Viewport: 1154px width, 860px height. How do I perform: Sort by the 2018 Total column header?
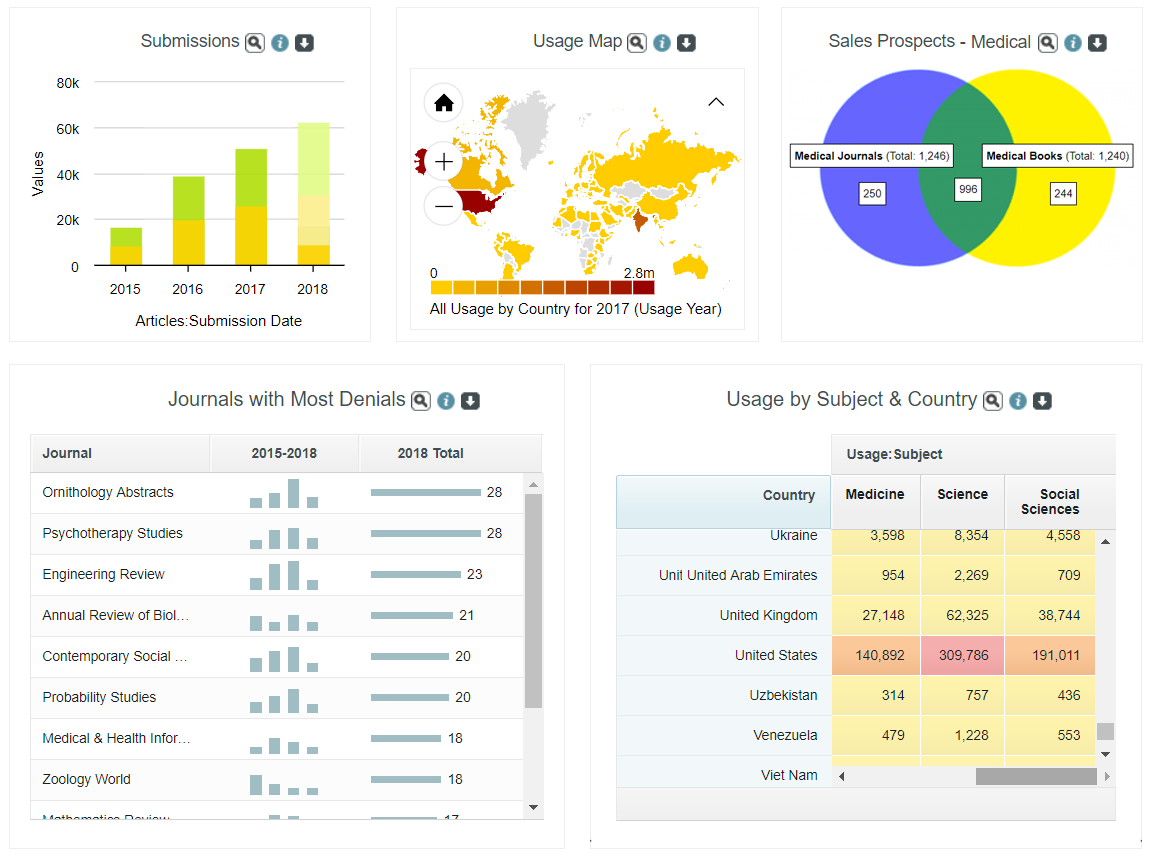click(430, 453)
